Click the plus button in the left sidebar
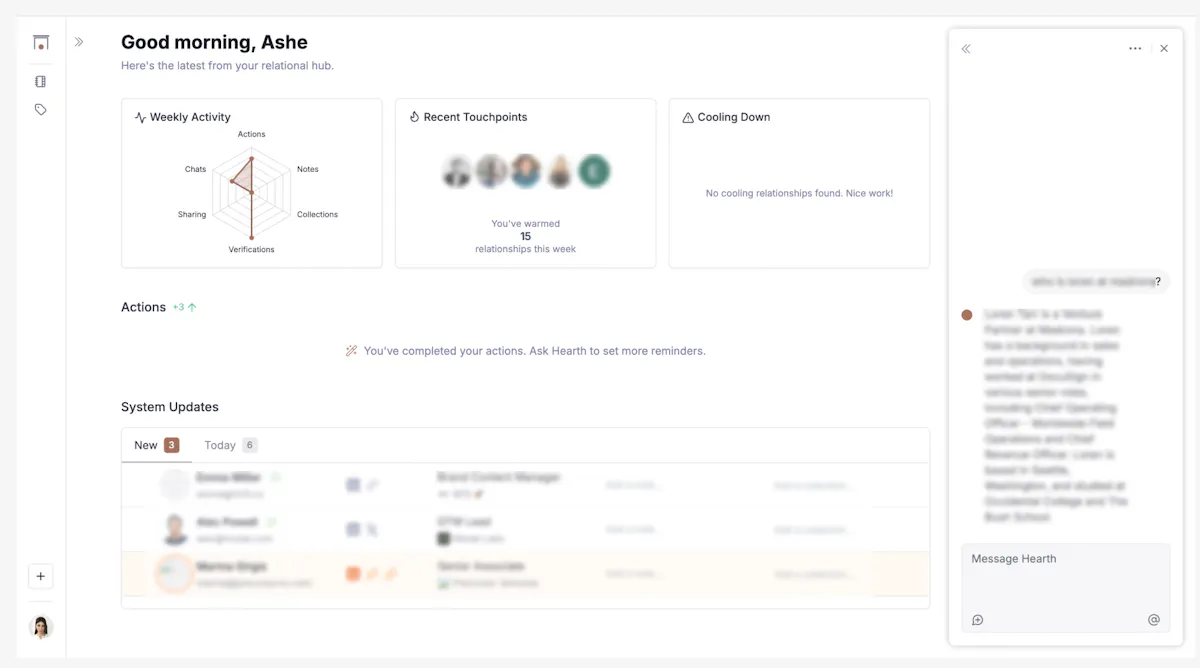This screenshot has height=668, width=1200. click(41, 576)
